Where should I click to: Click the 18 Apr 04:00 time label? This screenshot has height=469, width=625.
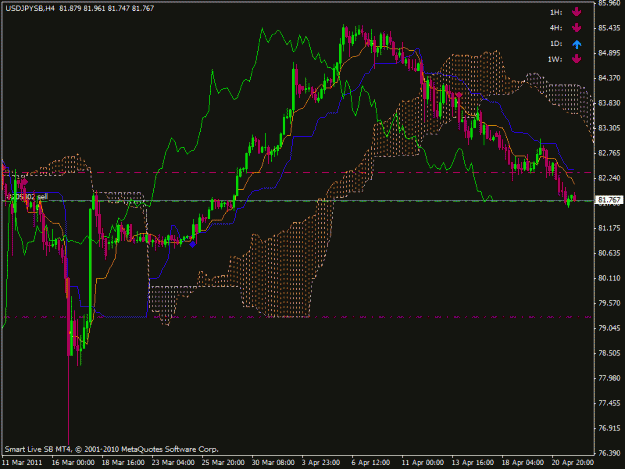click(523, 463)
